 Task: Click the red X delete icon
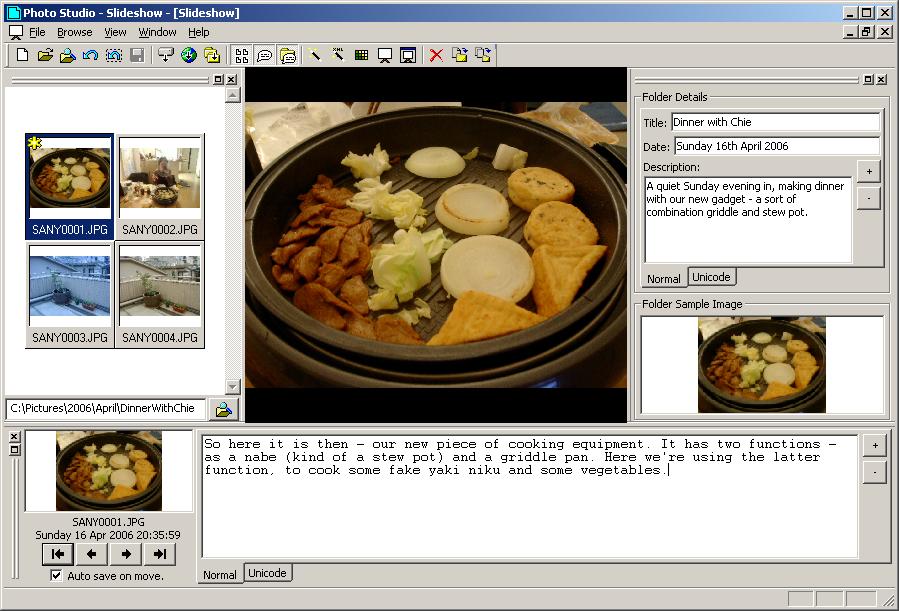click(x=436, y=55)
